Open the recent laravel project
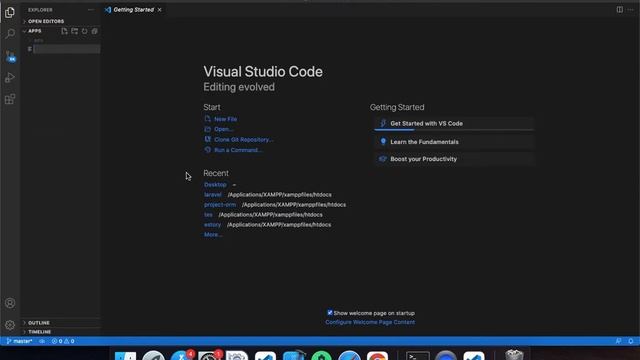640x360 pixels. click(213, 195)
